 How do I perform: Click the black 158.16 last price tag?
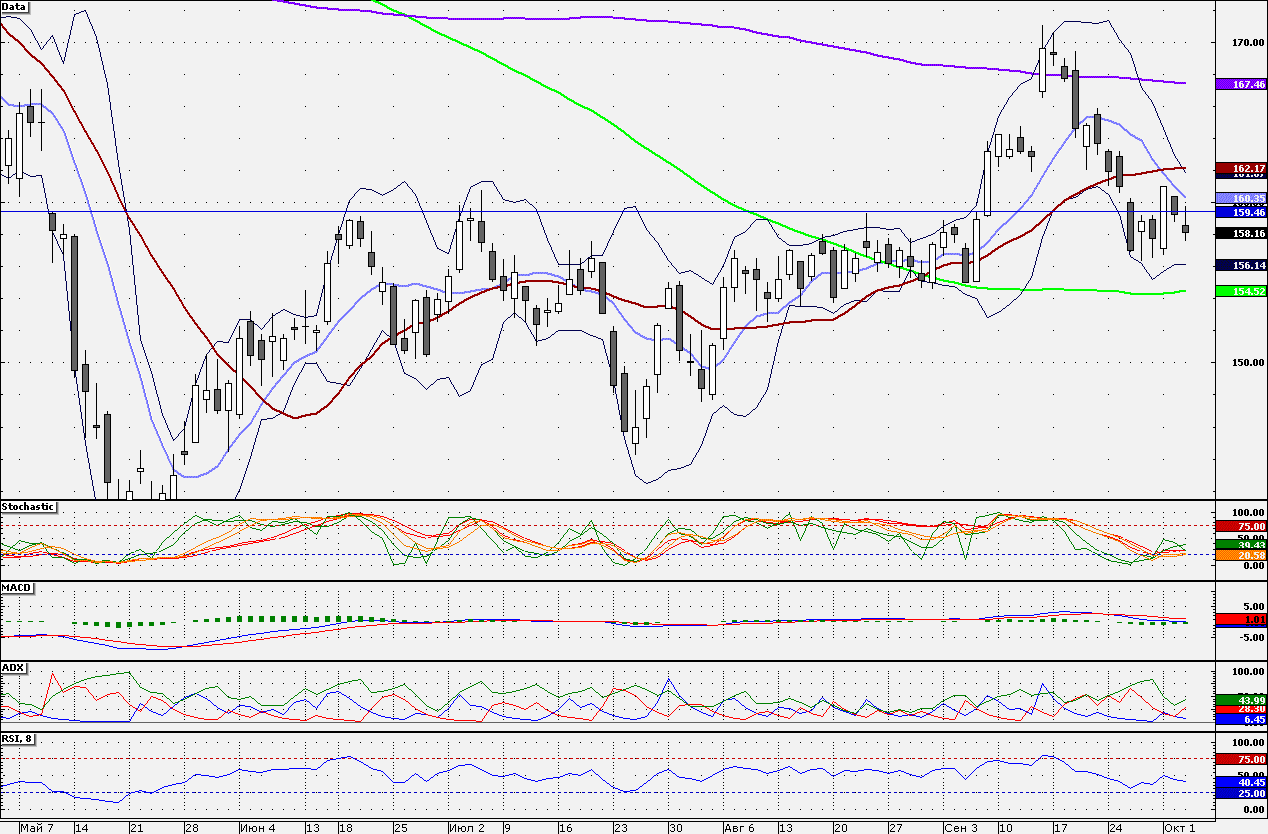tap(1240, 233)
